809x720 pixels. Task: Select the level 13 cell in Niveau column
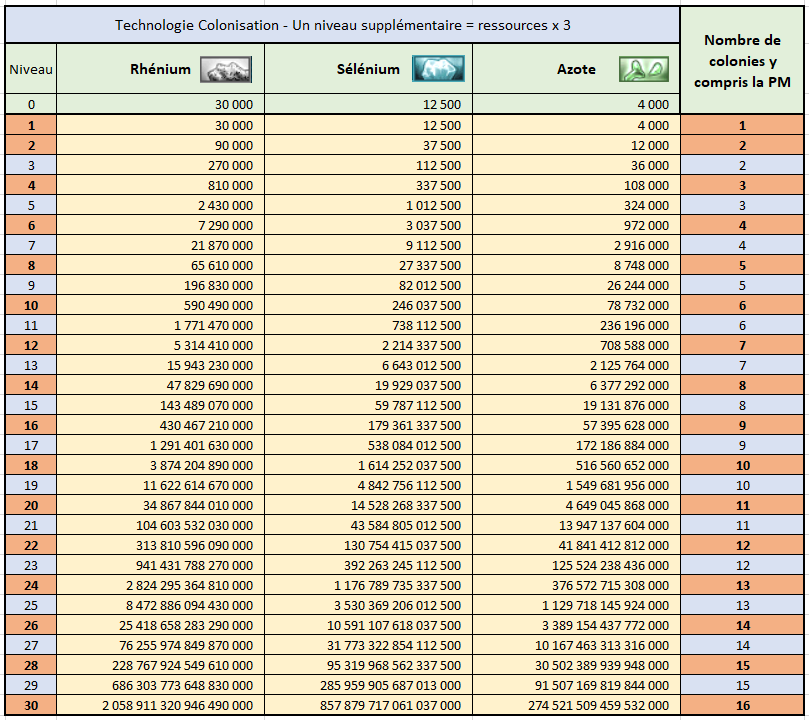[31, 365]
